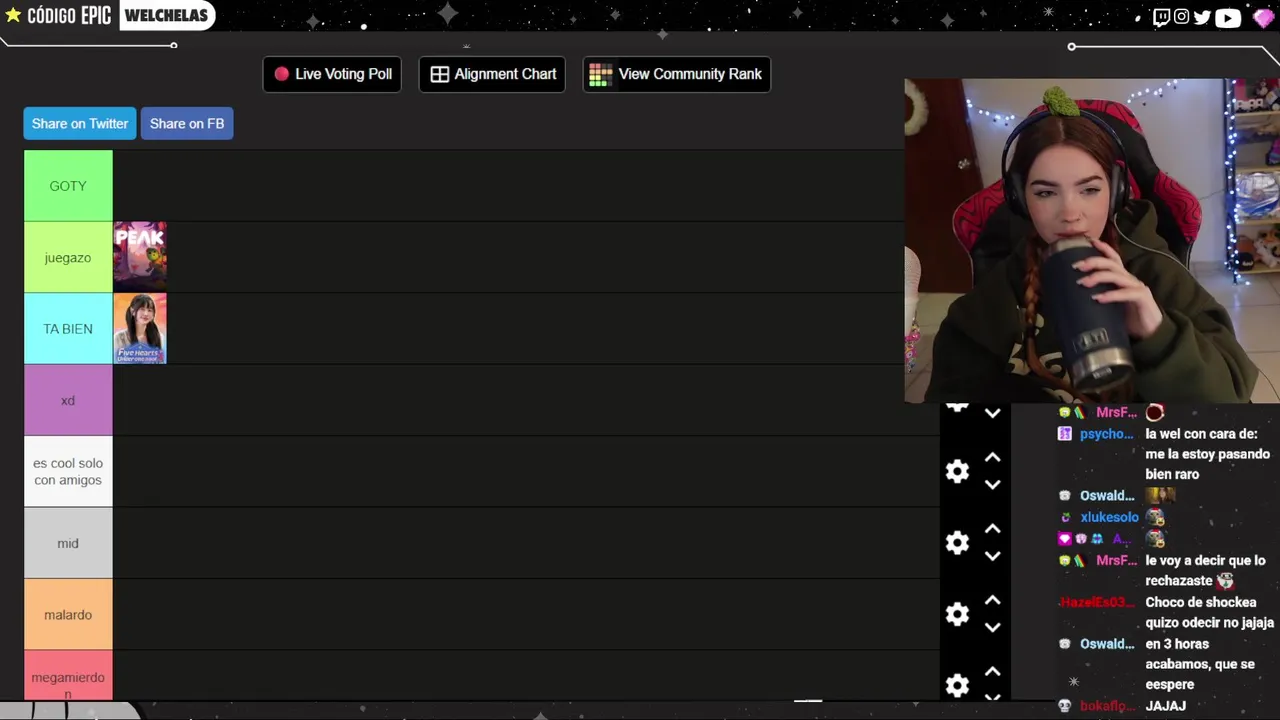Click chat message 'JAJAJ'

pos(1165,706)
